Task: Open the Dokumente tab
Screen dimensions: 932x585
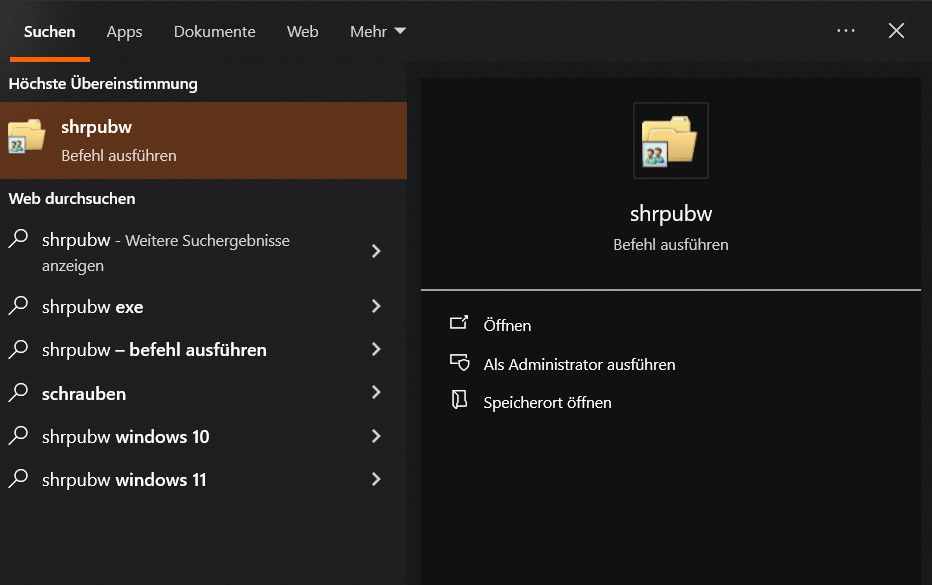Action: pyautogui.click(x=215, y=32)
